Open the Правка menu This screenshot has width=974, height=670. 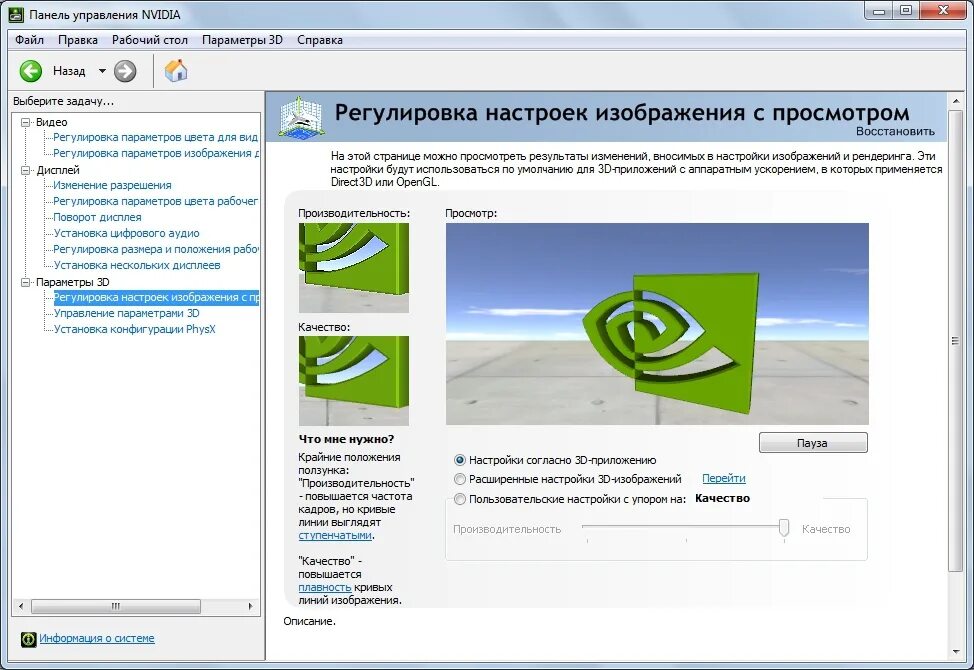[x=78, y=40]
